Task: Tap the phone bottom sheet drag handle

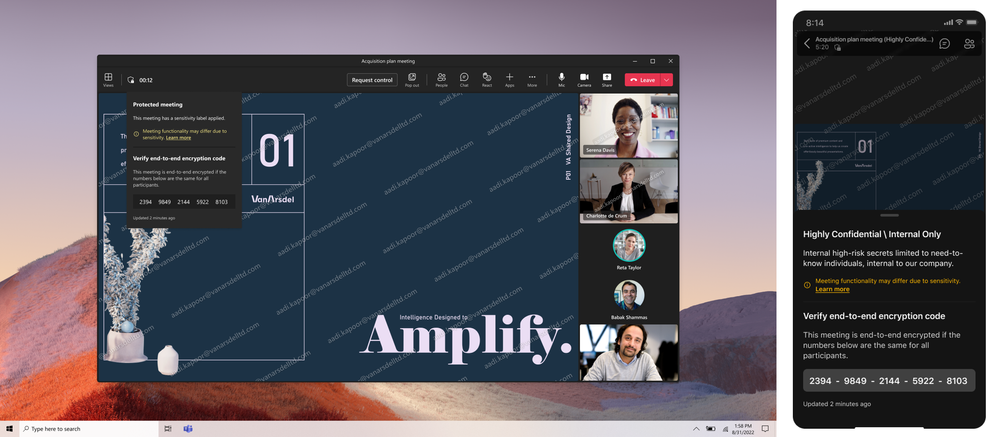Action: click(888, 215)
